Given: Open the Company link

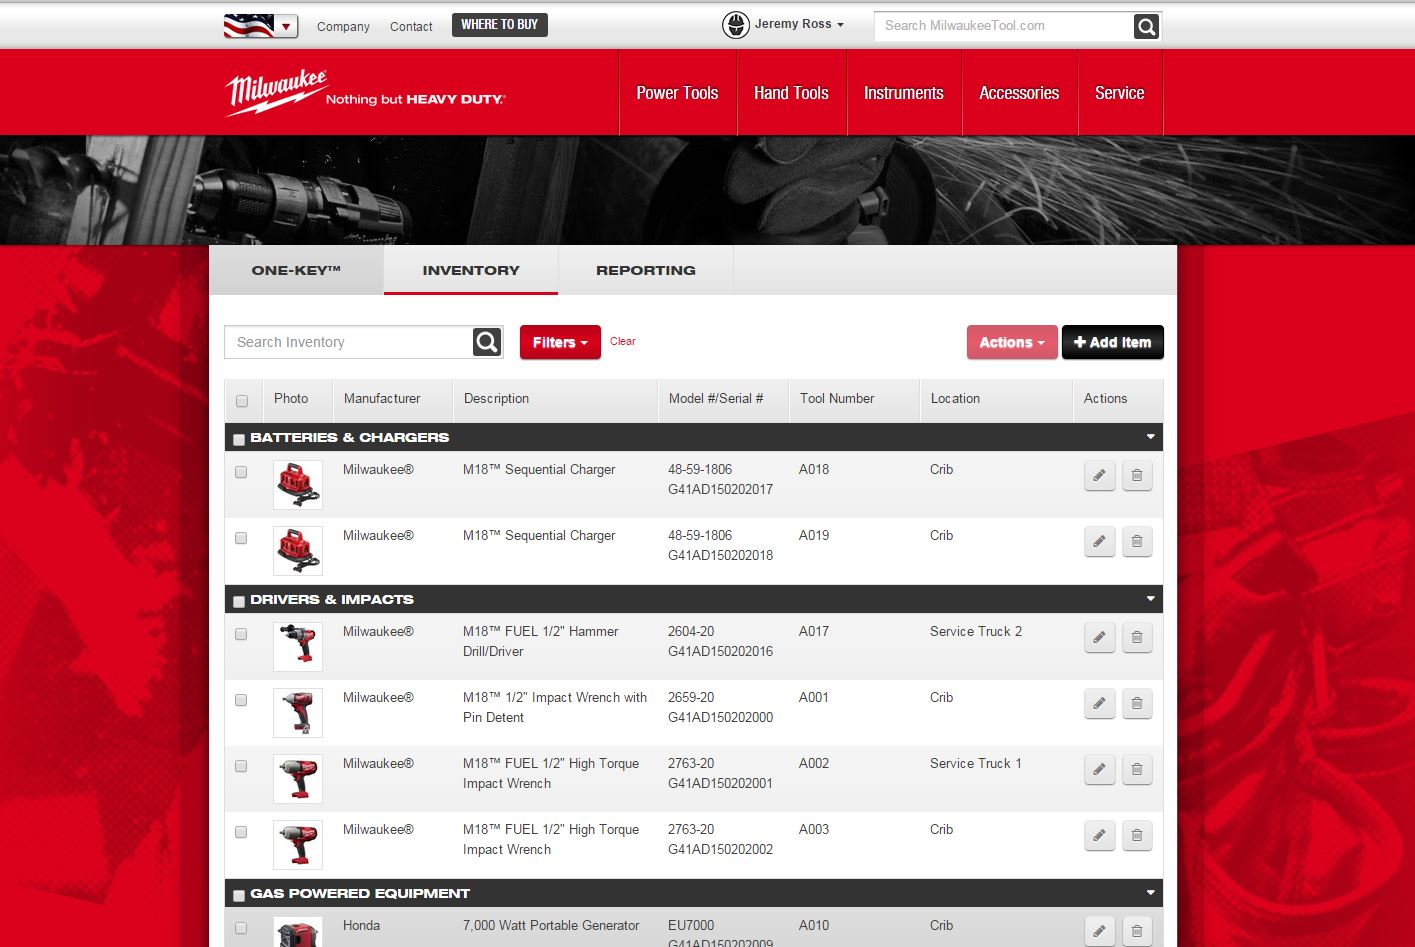Looking at the screenshot, I should click(343, 27).
